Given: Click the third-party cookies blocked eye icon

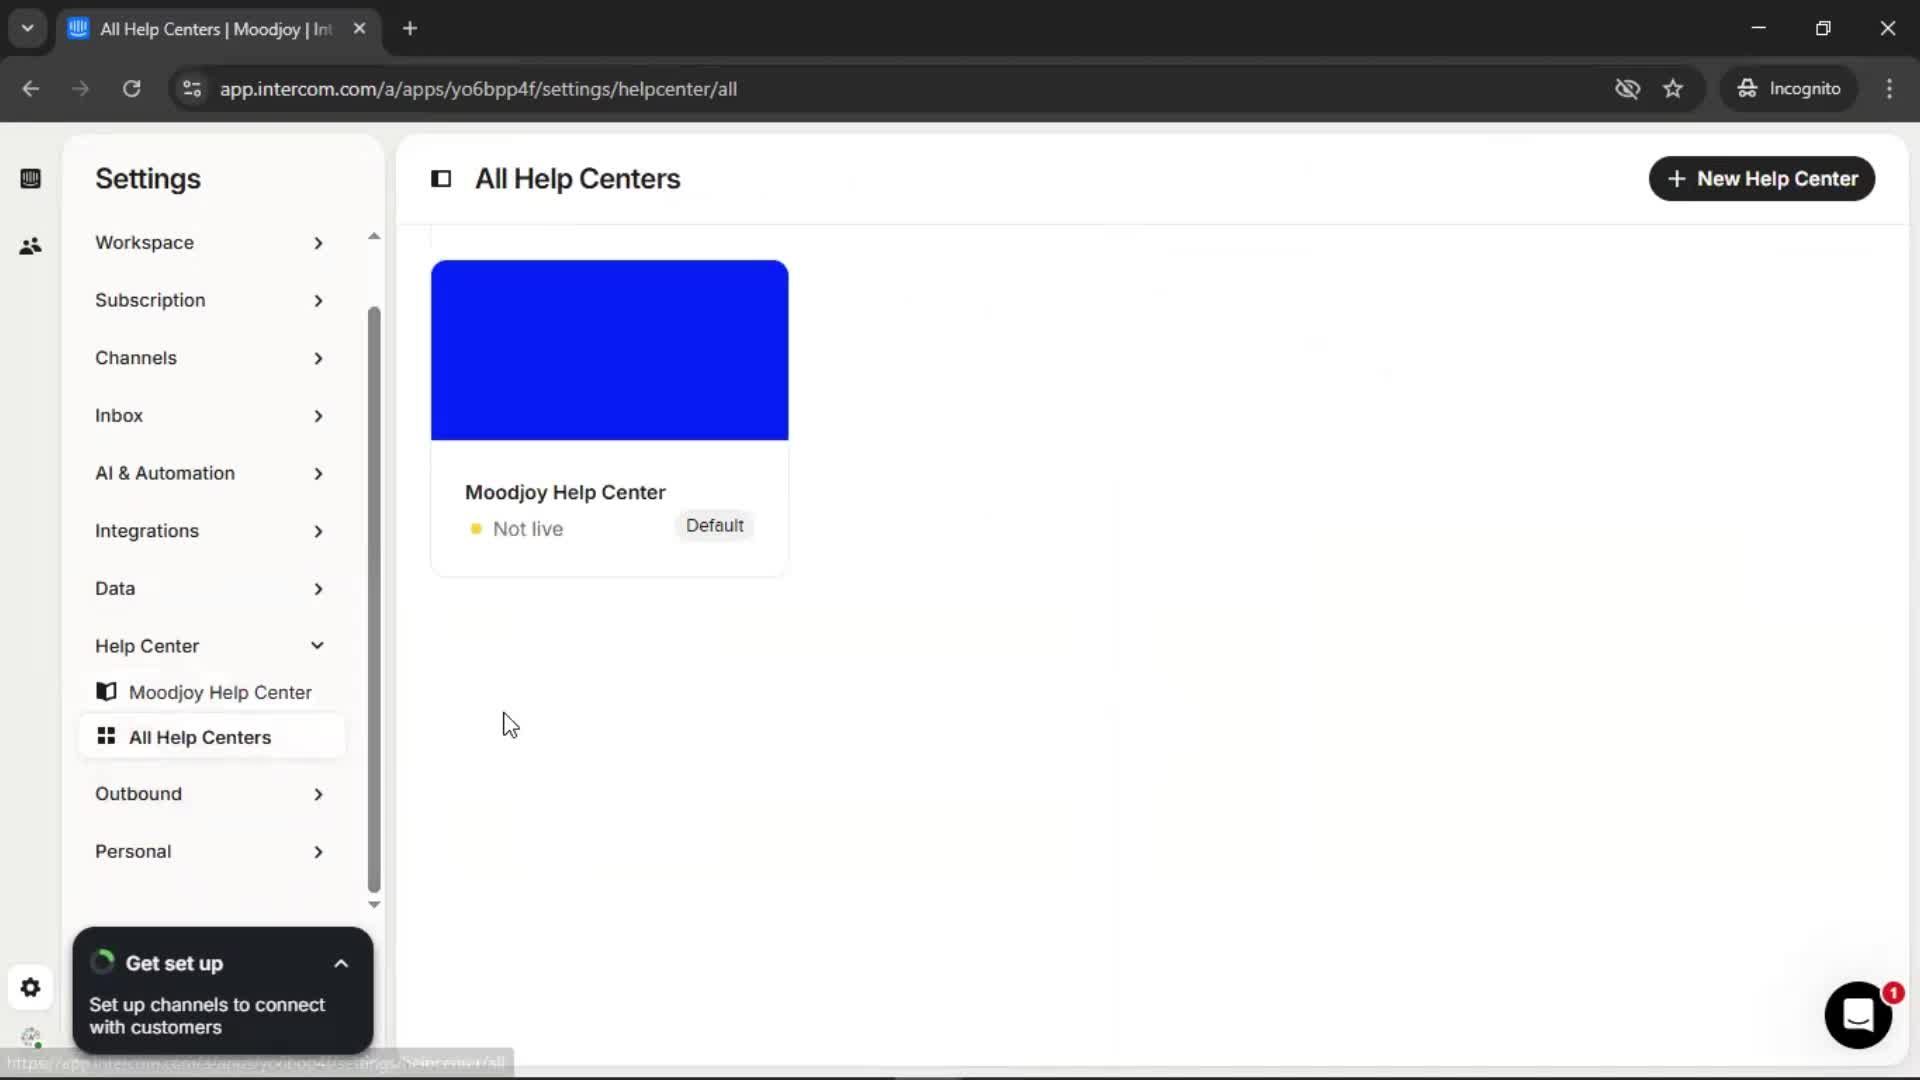Looking at the screenshot, I should point(1627,89).
